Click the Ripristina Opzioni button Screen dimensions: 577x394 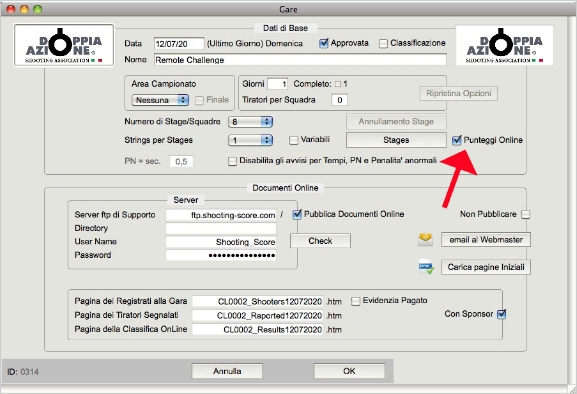click(459, 93)
